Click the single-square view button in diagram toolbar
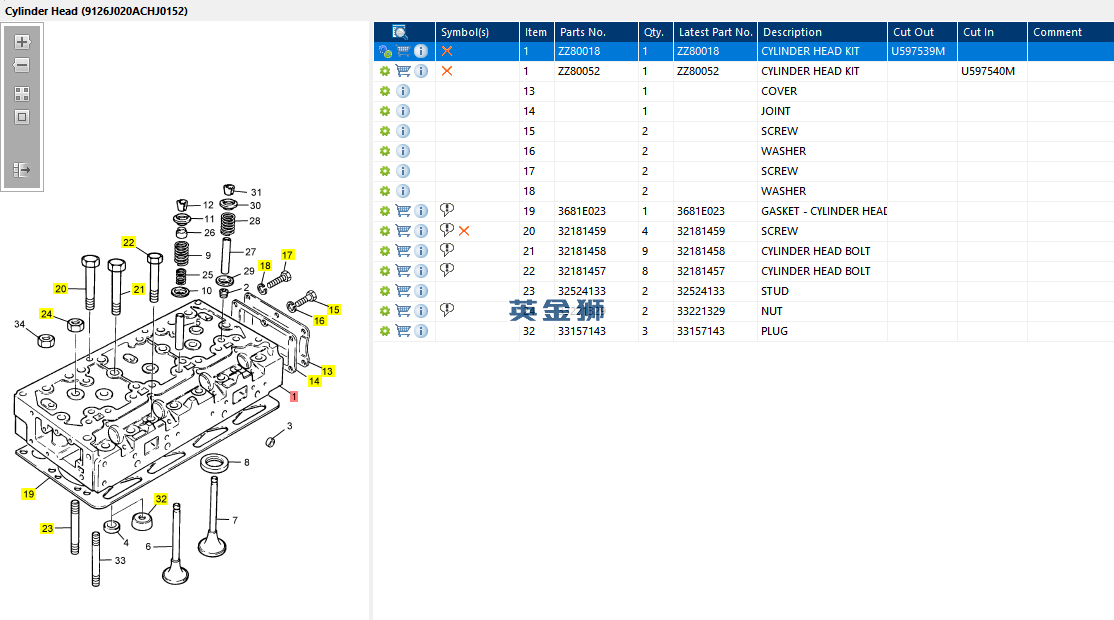 pos(22,117)
